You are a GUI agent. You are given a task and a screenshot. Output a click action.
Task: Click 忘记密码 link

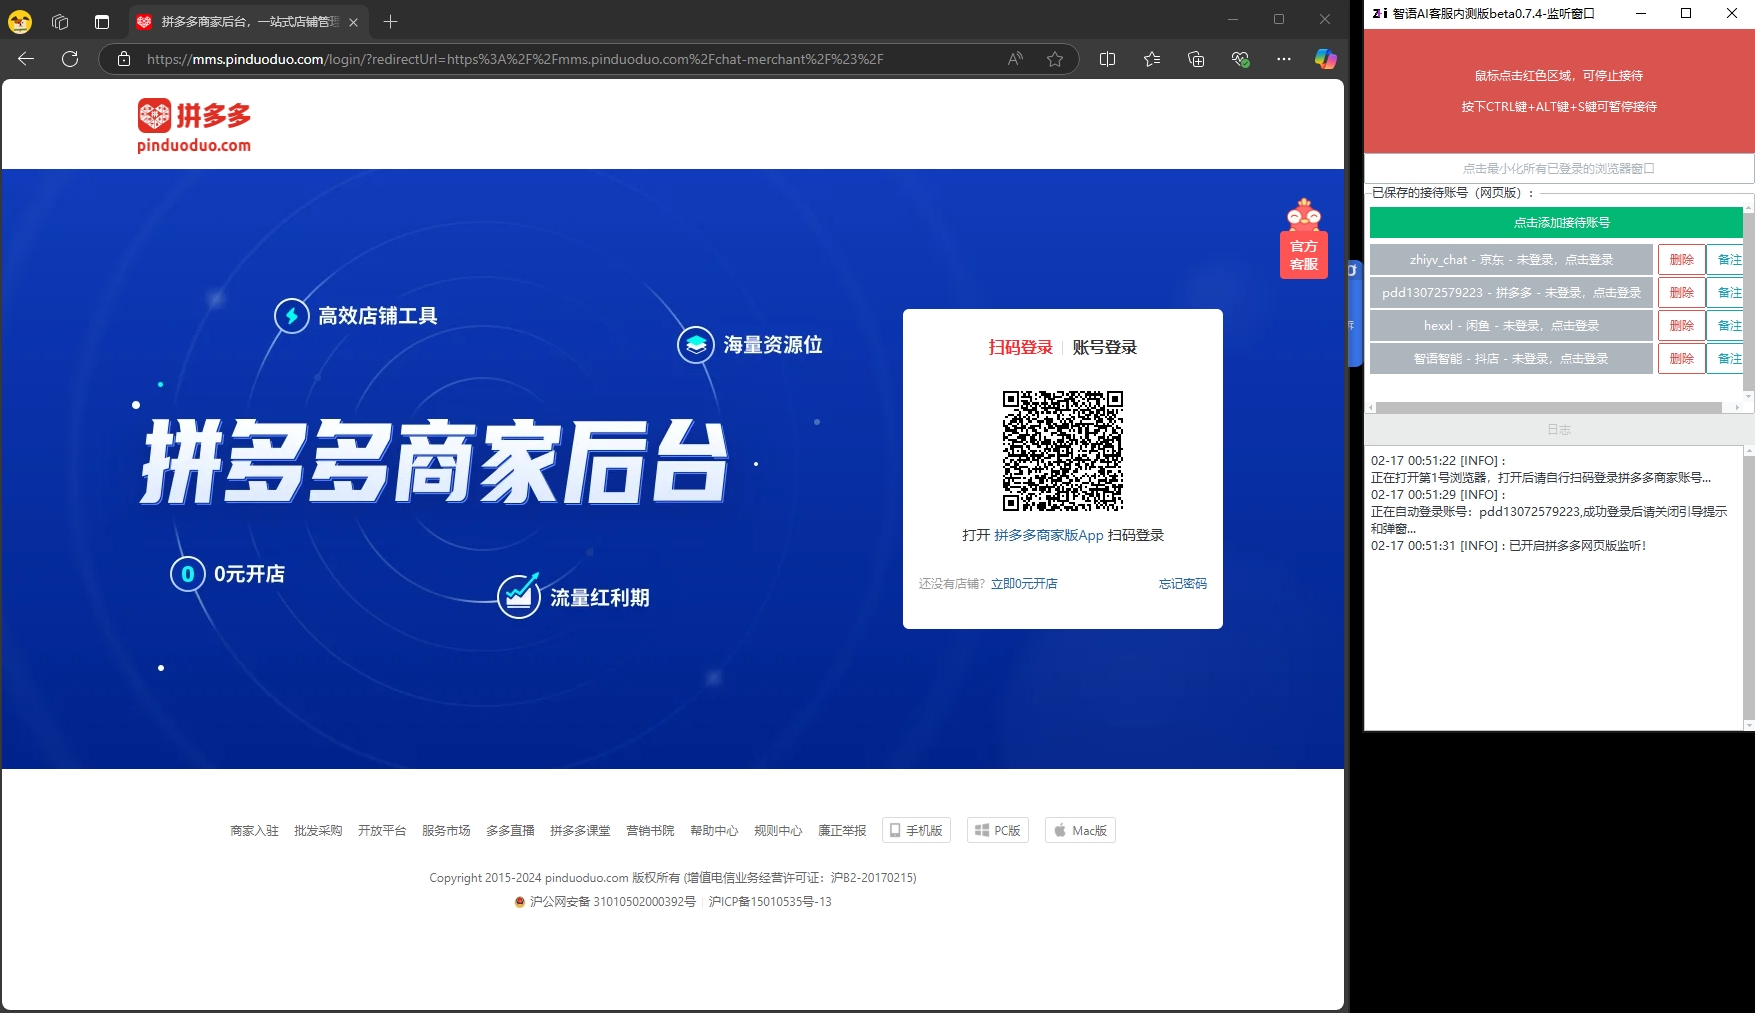[1182, 584]
